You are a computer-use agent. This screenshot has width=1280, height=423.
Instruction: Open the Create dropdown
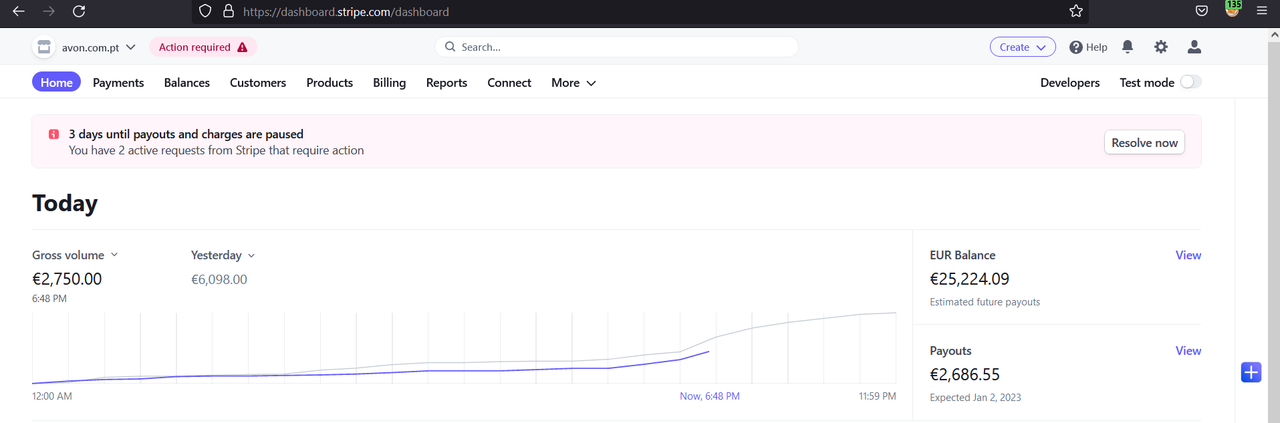[1023, 47]
